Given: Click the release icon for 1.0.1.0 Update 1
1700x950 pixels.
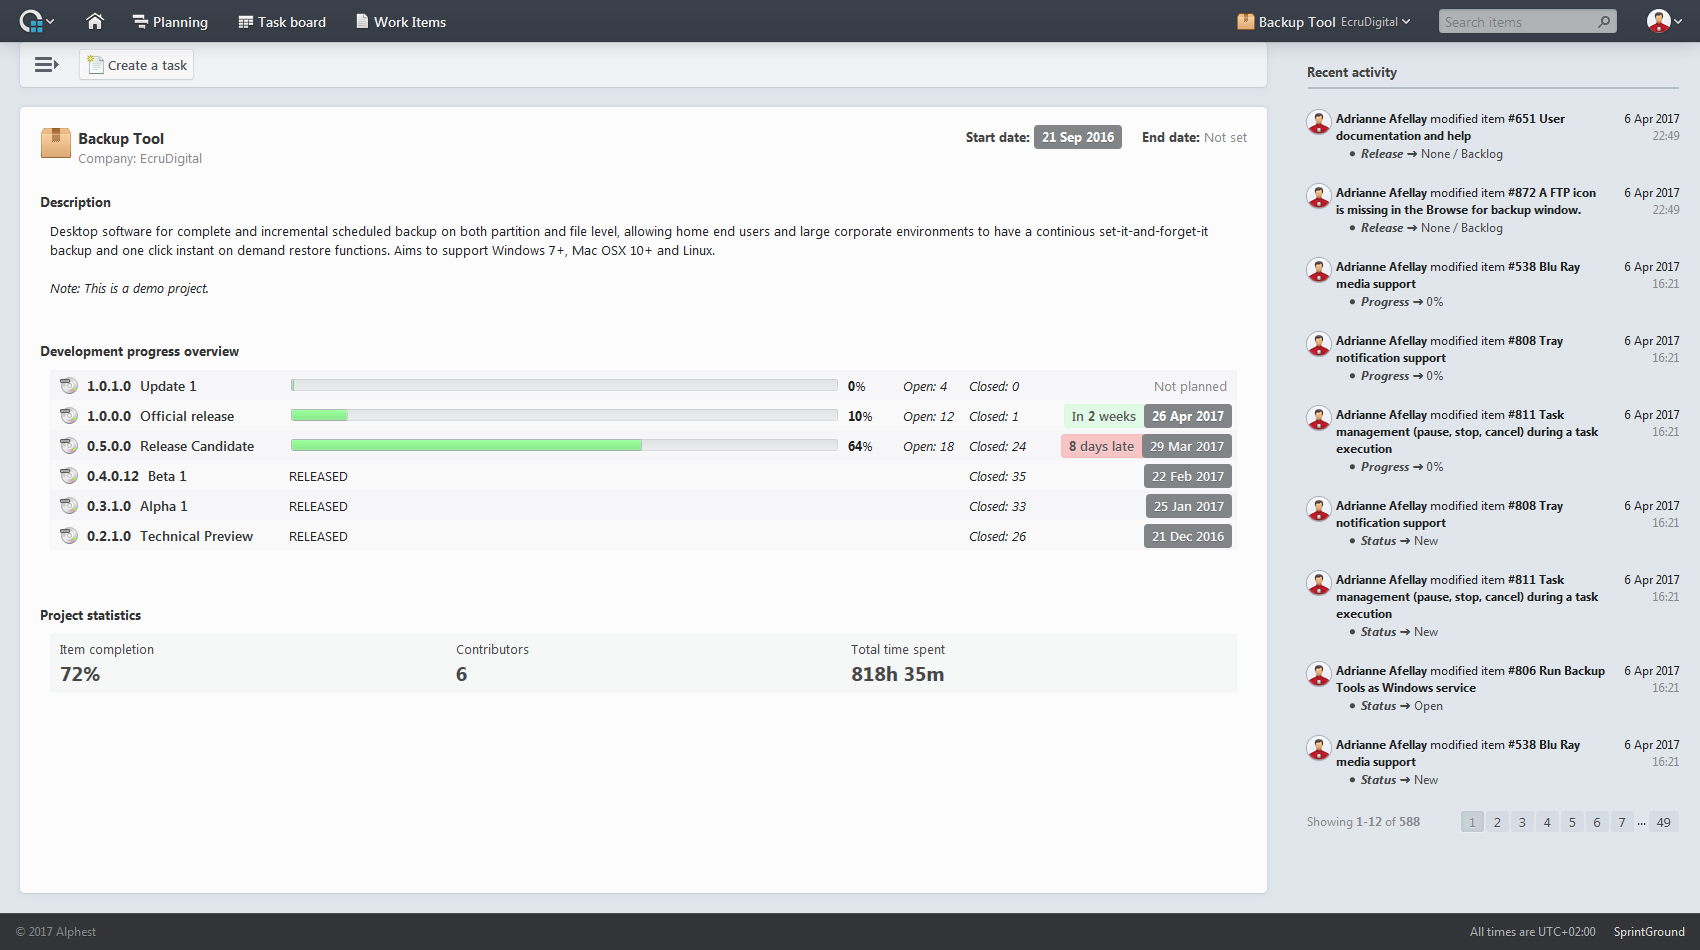Looking at the screenshot, I should pyautogui.click(x=69, y=386).
